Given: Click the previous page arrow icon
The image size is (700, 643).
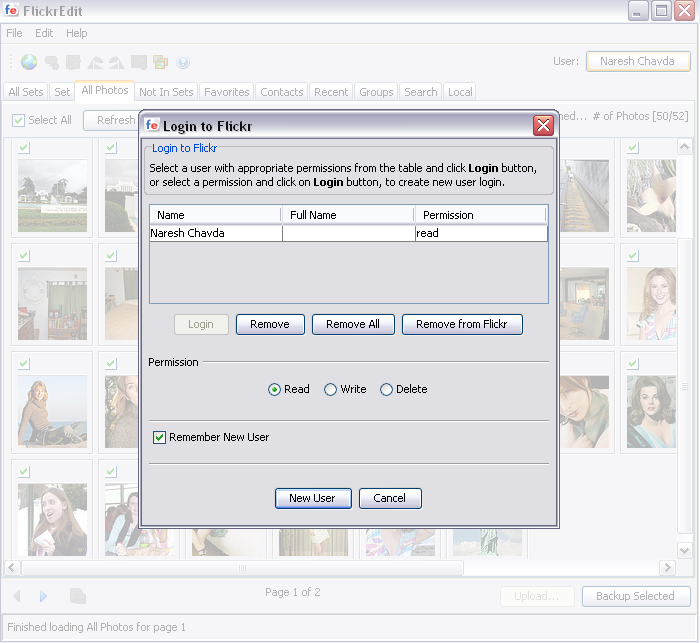Looking at the screenshot, I should (17, 596).
